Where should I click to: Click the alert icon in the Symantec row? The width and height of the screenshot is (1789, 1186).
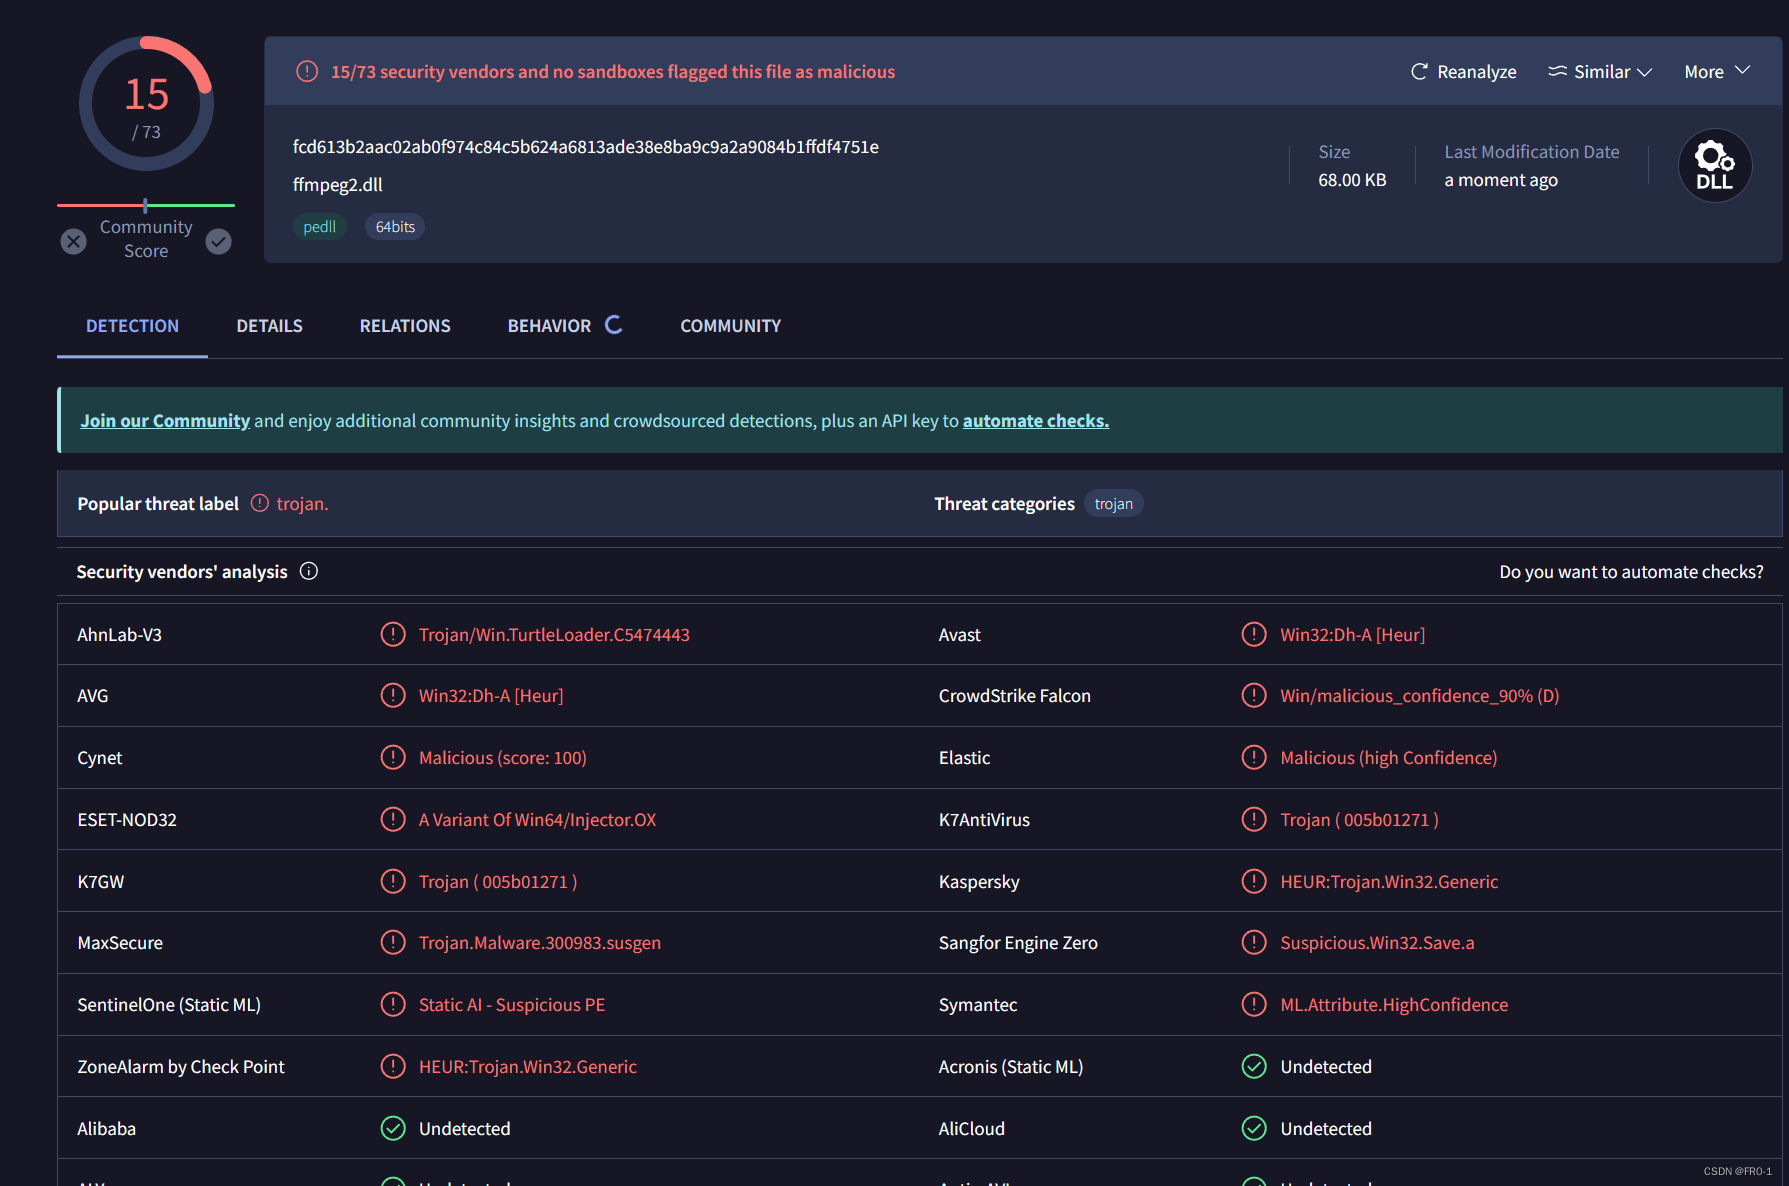(x=1254, y=1004)
